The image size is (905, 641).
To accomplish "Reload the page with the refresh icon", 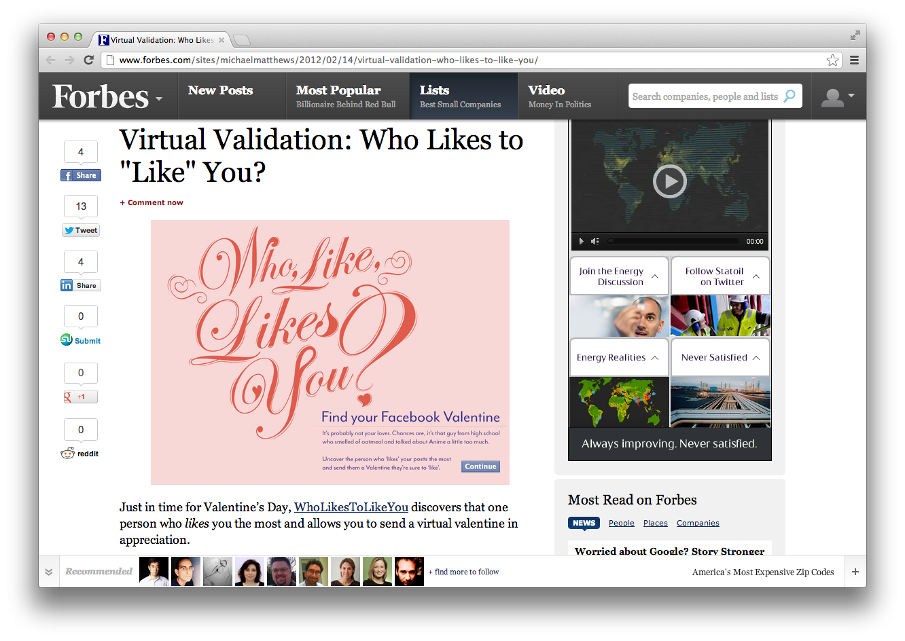I will click(x=88, y=60).
